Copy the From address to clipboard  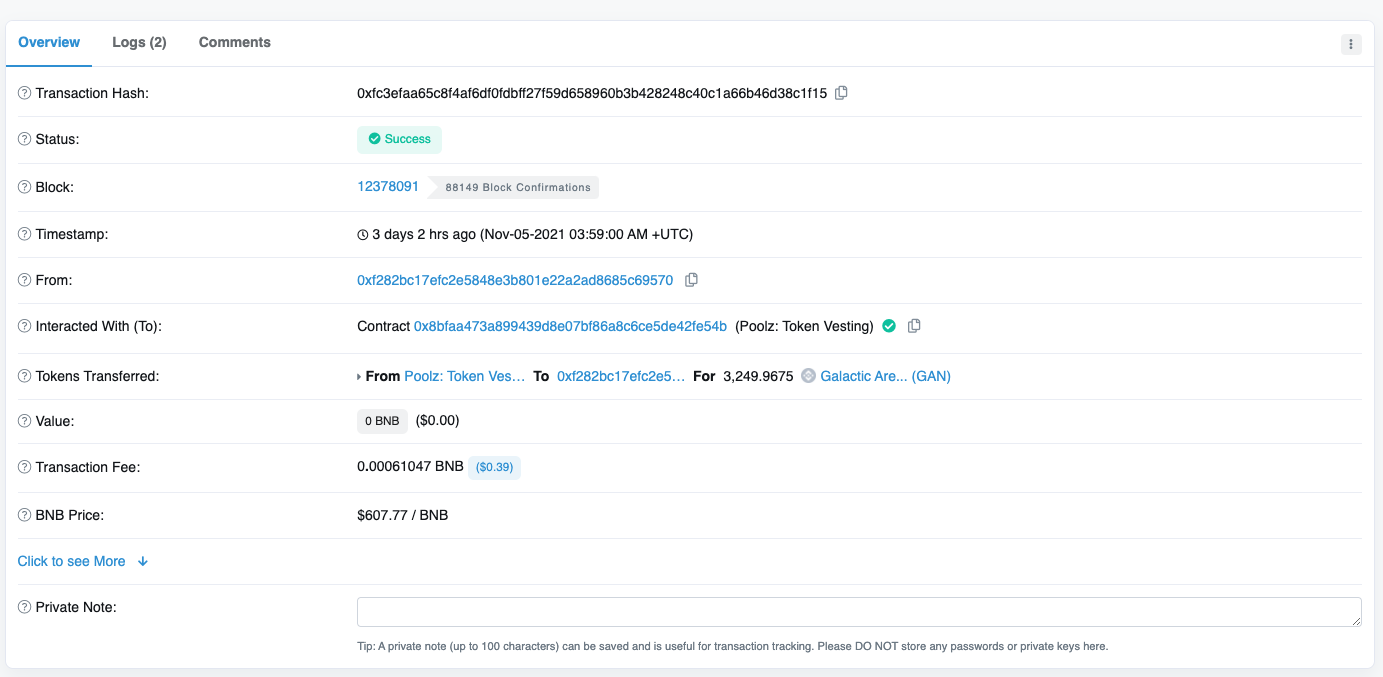(x=691, y=280)
